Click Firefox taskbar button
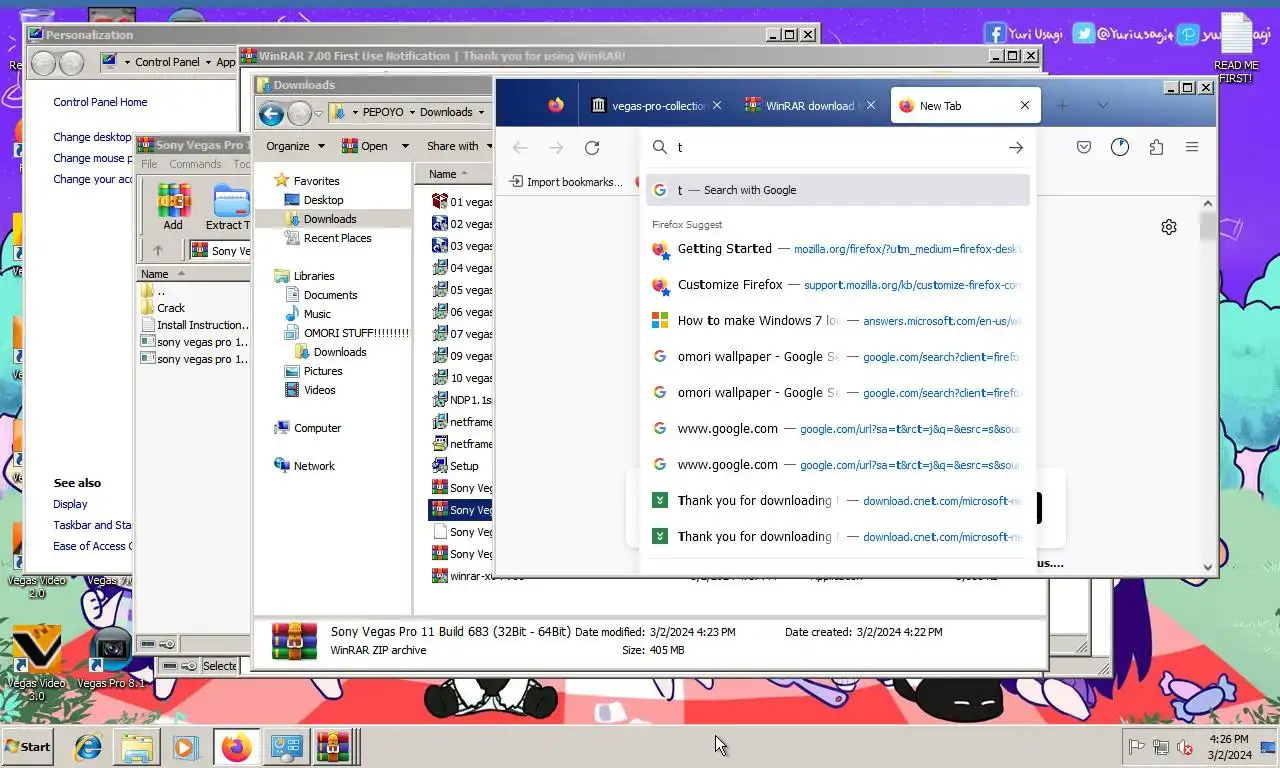The height and width of the screenshot is (768, 1280). pos(237,747)
